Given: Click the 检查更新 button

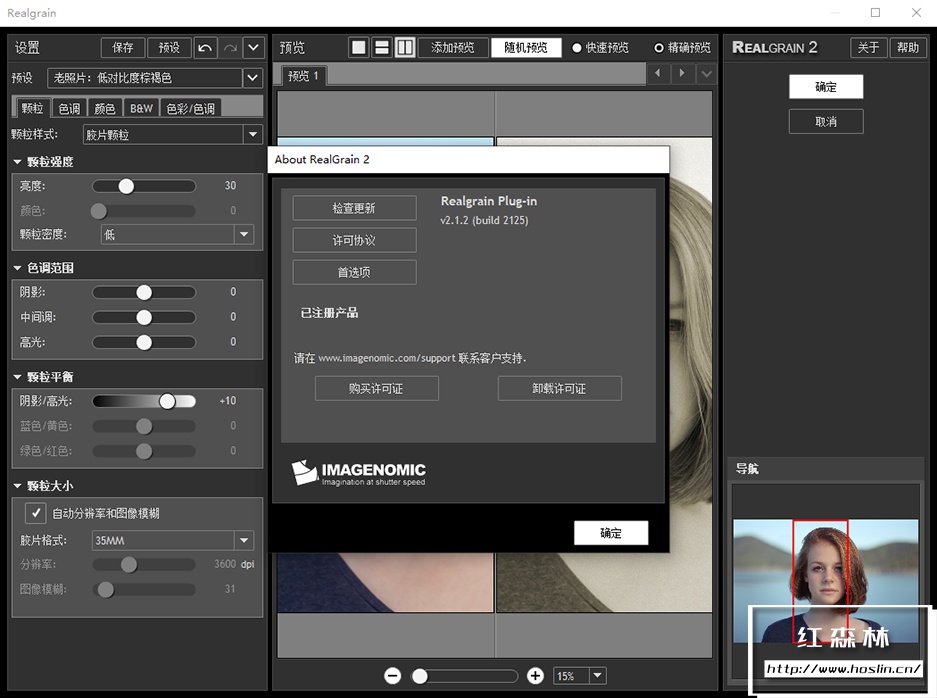Looking at the screenshot, I should [354, 208].
